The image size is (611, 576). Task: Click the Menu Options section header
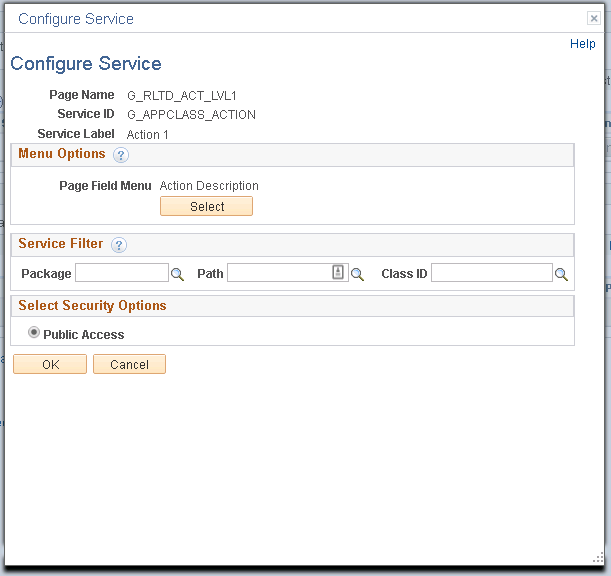click(x=62, y=154)
